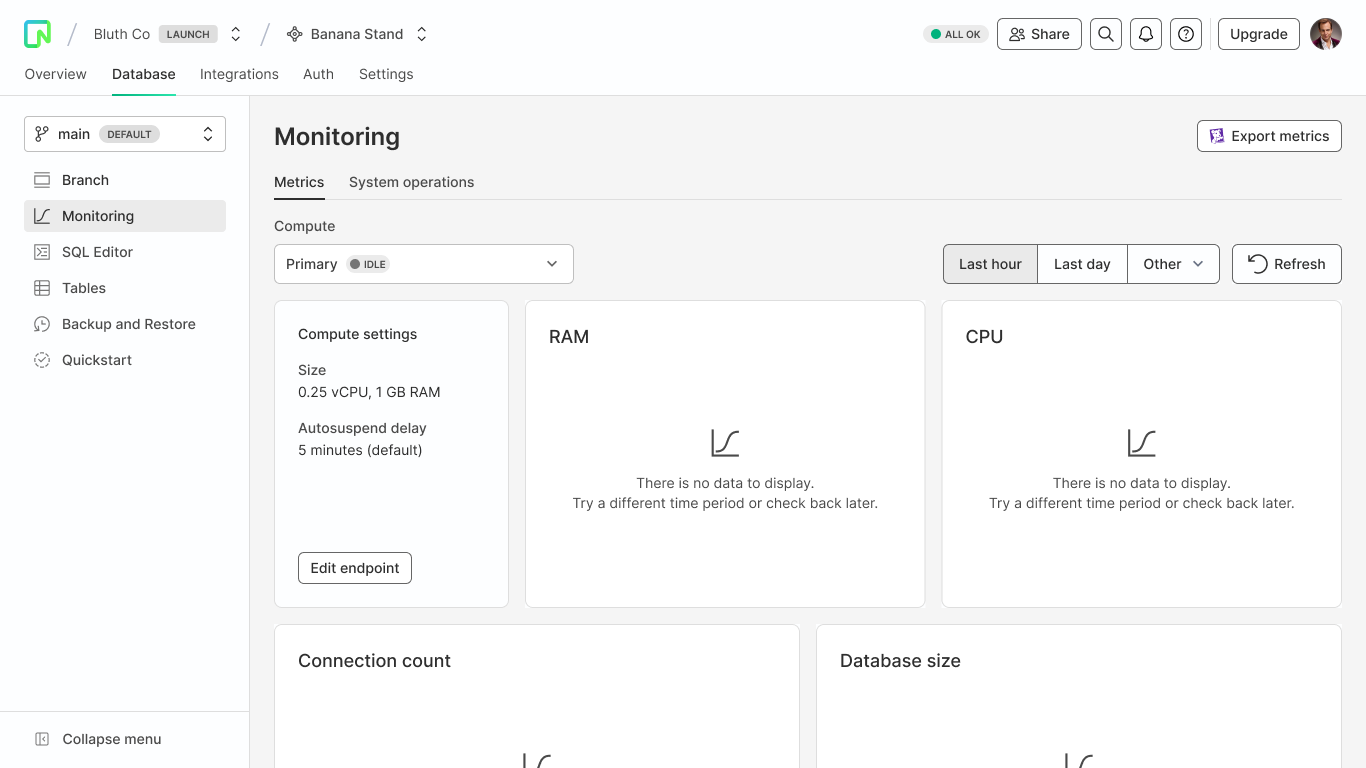Click the Export metrics button
Screen dimensions: 1366x768
(1269, 136)
